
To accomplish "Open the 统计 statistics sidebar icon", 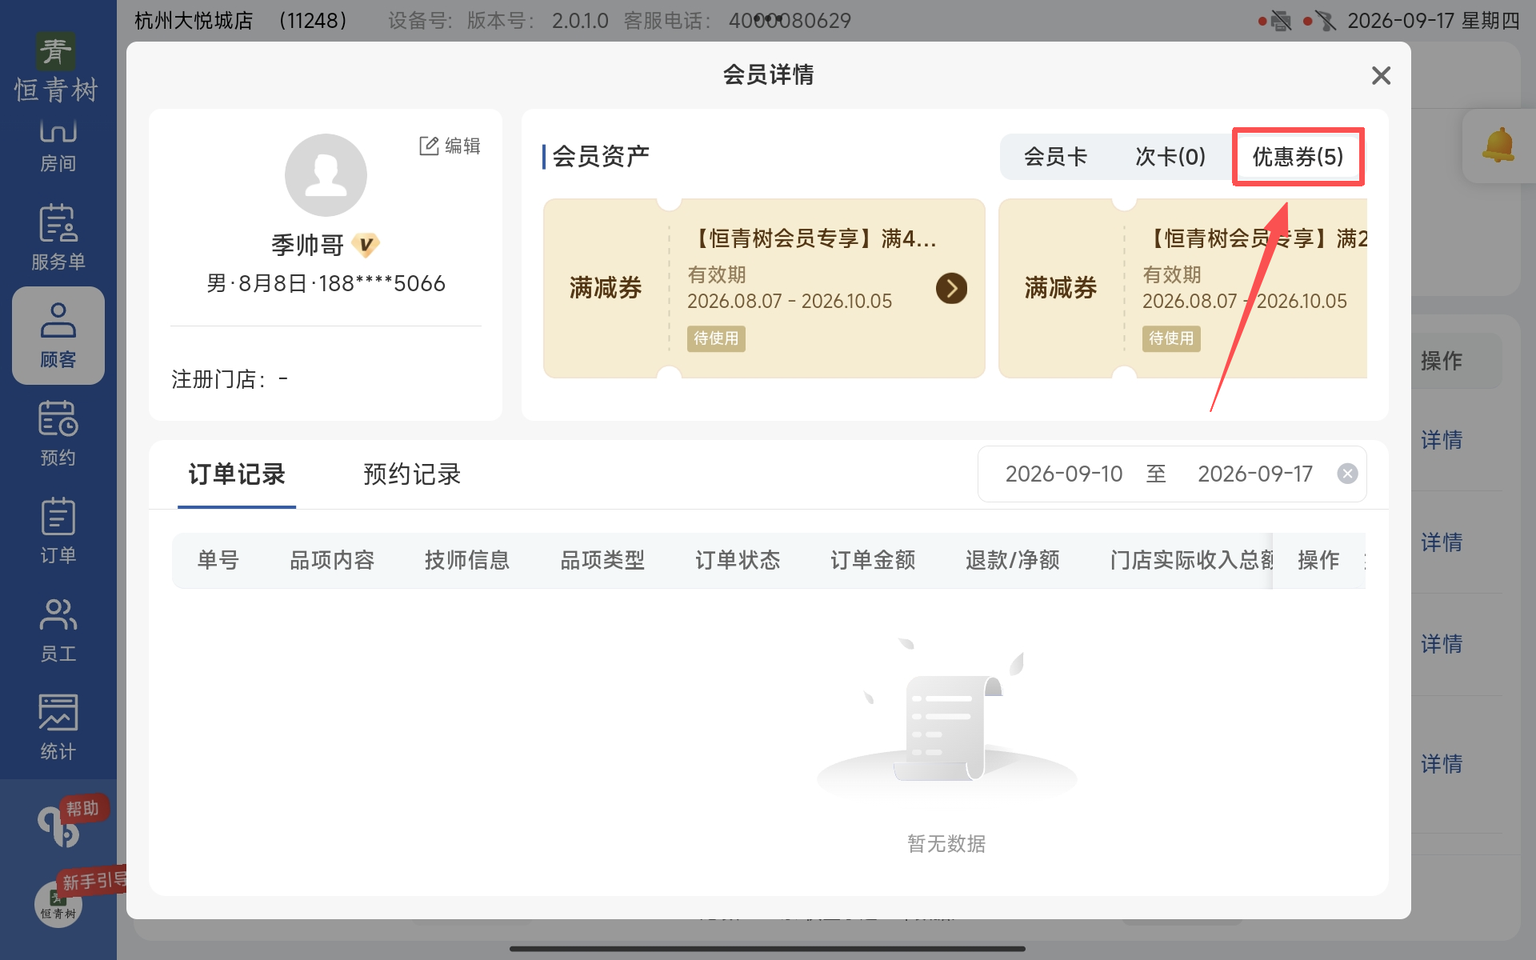I will pyautogui.click(x=58, y=728).
